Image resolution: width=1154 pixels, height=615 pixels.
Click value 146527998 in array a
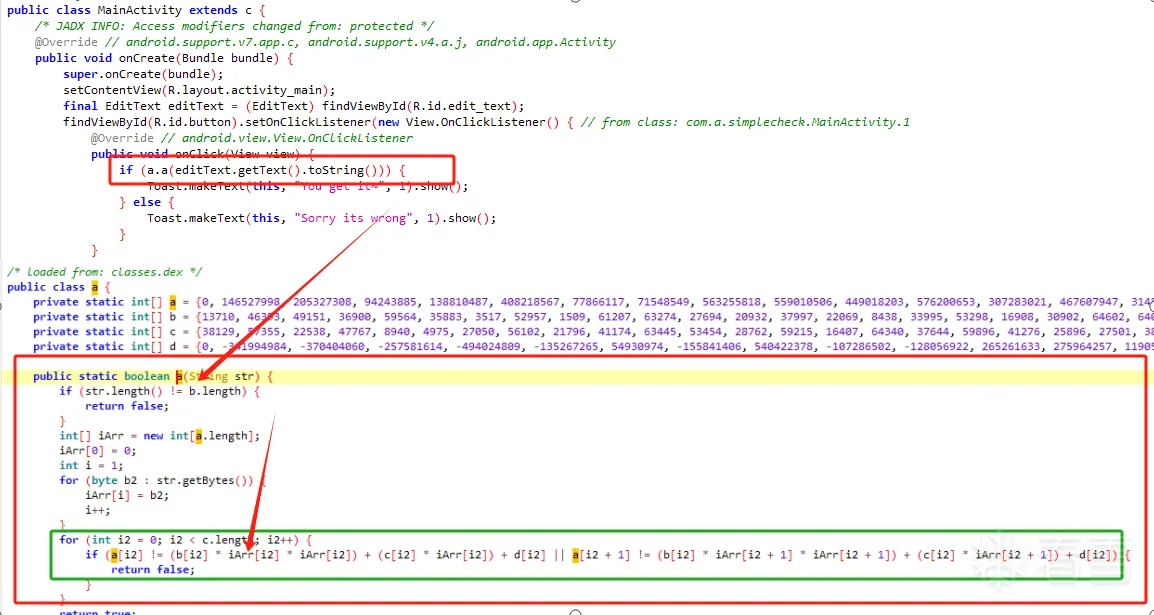click(x=250, y=302)
